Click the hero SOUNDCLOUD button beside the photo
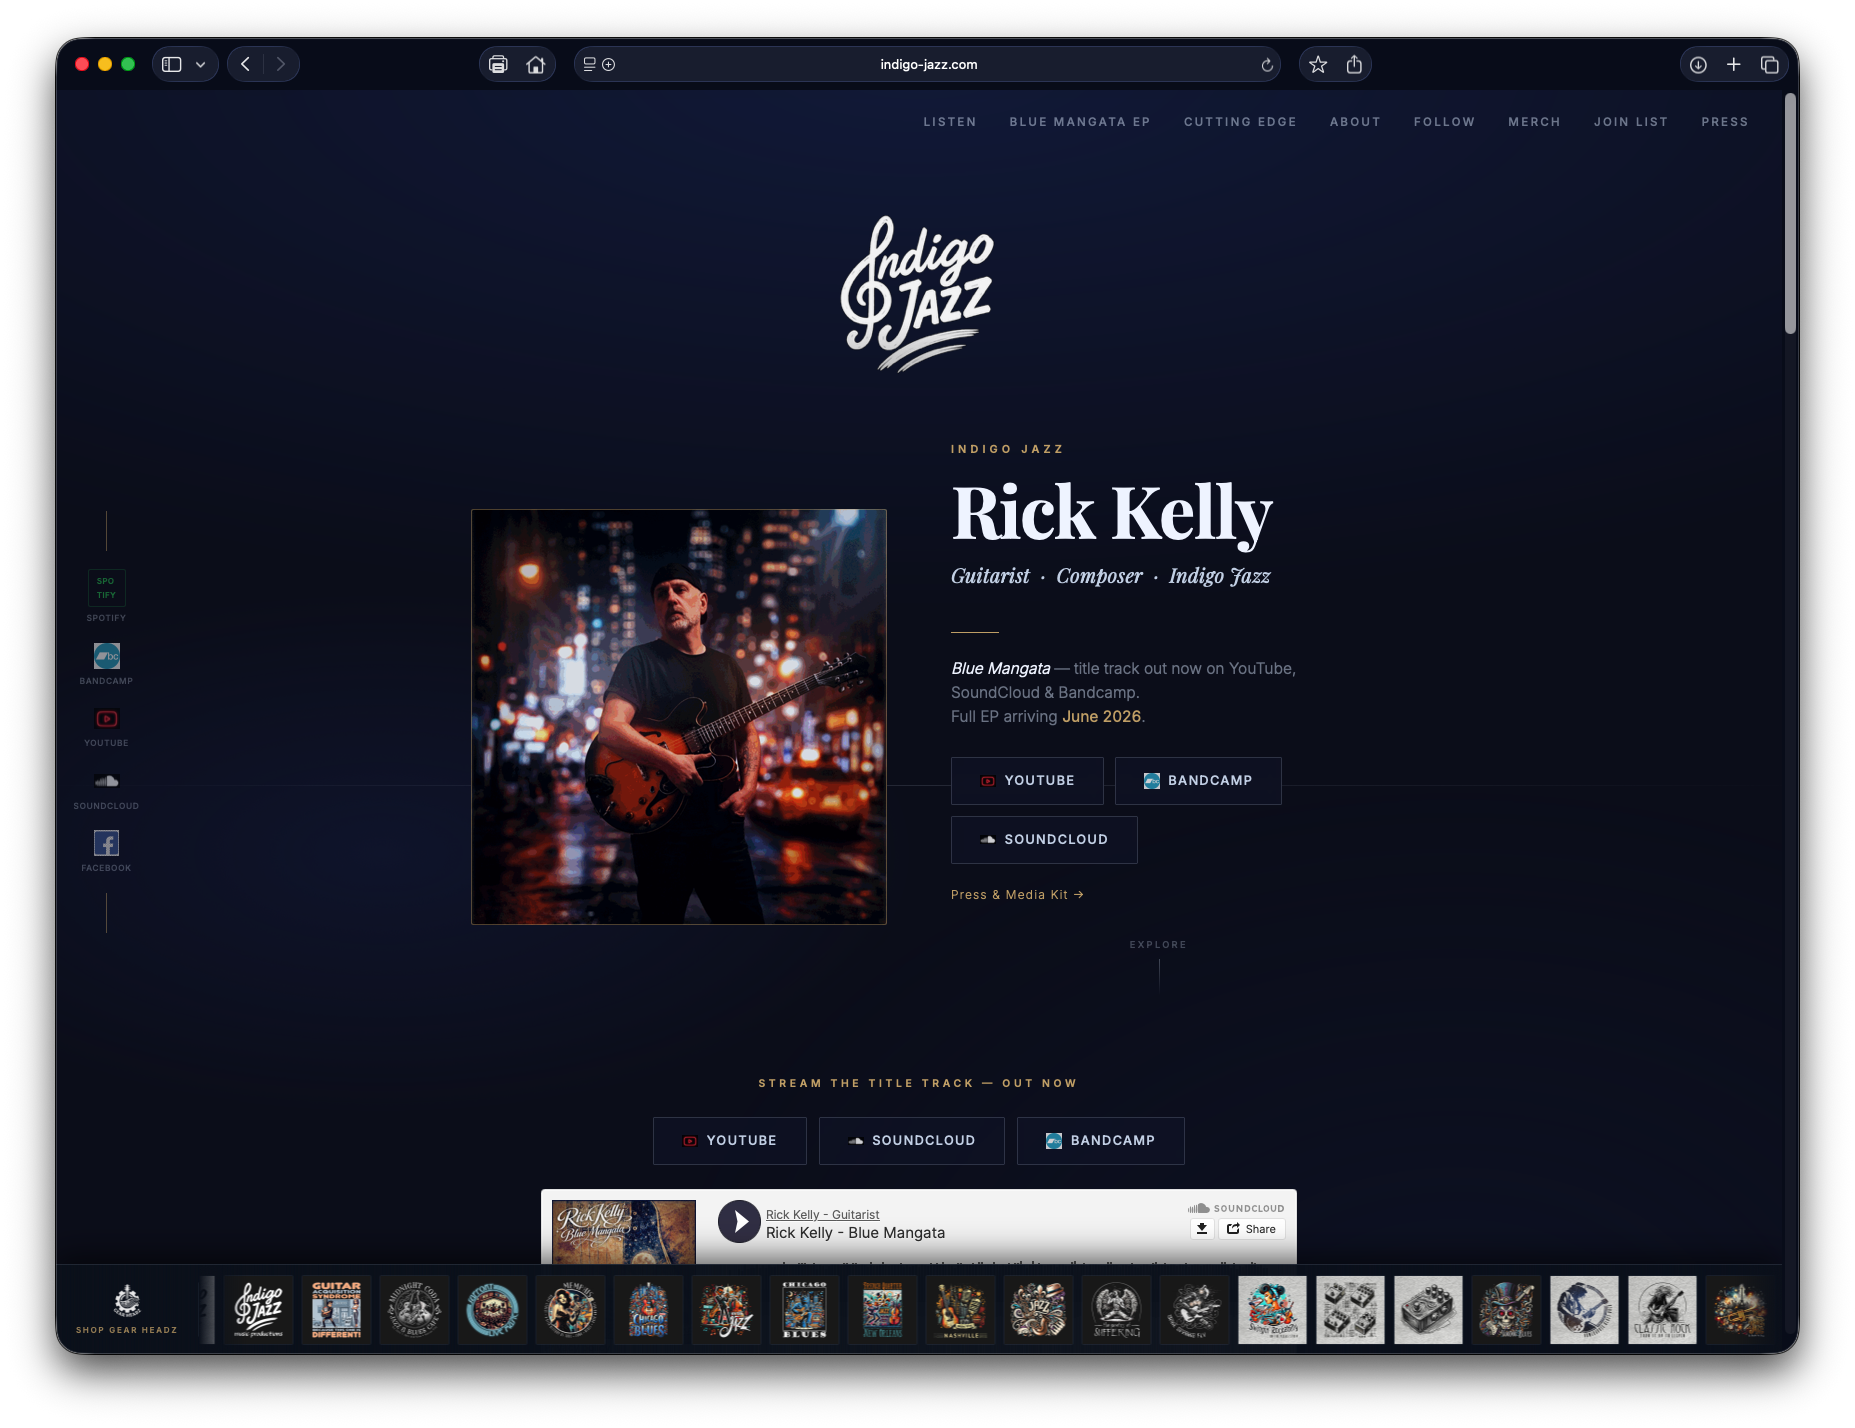This screenshot has height=1428, width=1855. click(x=1044, y=840)
